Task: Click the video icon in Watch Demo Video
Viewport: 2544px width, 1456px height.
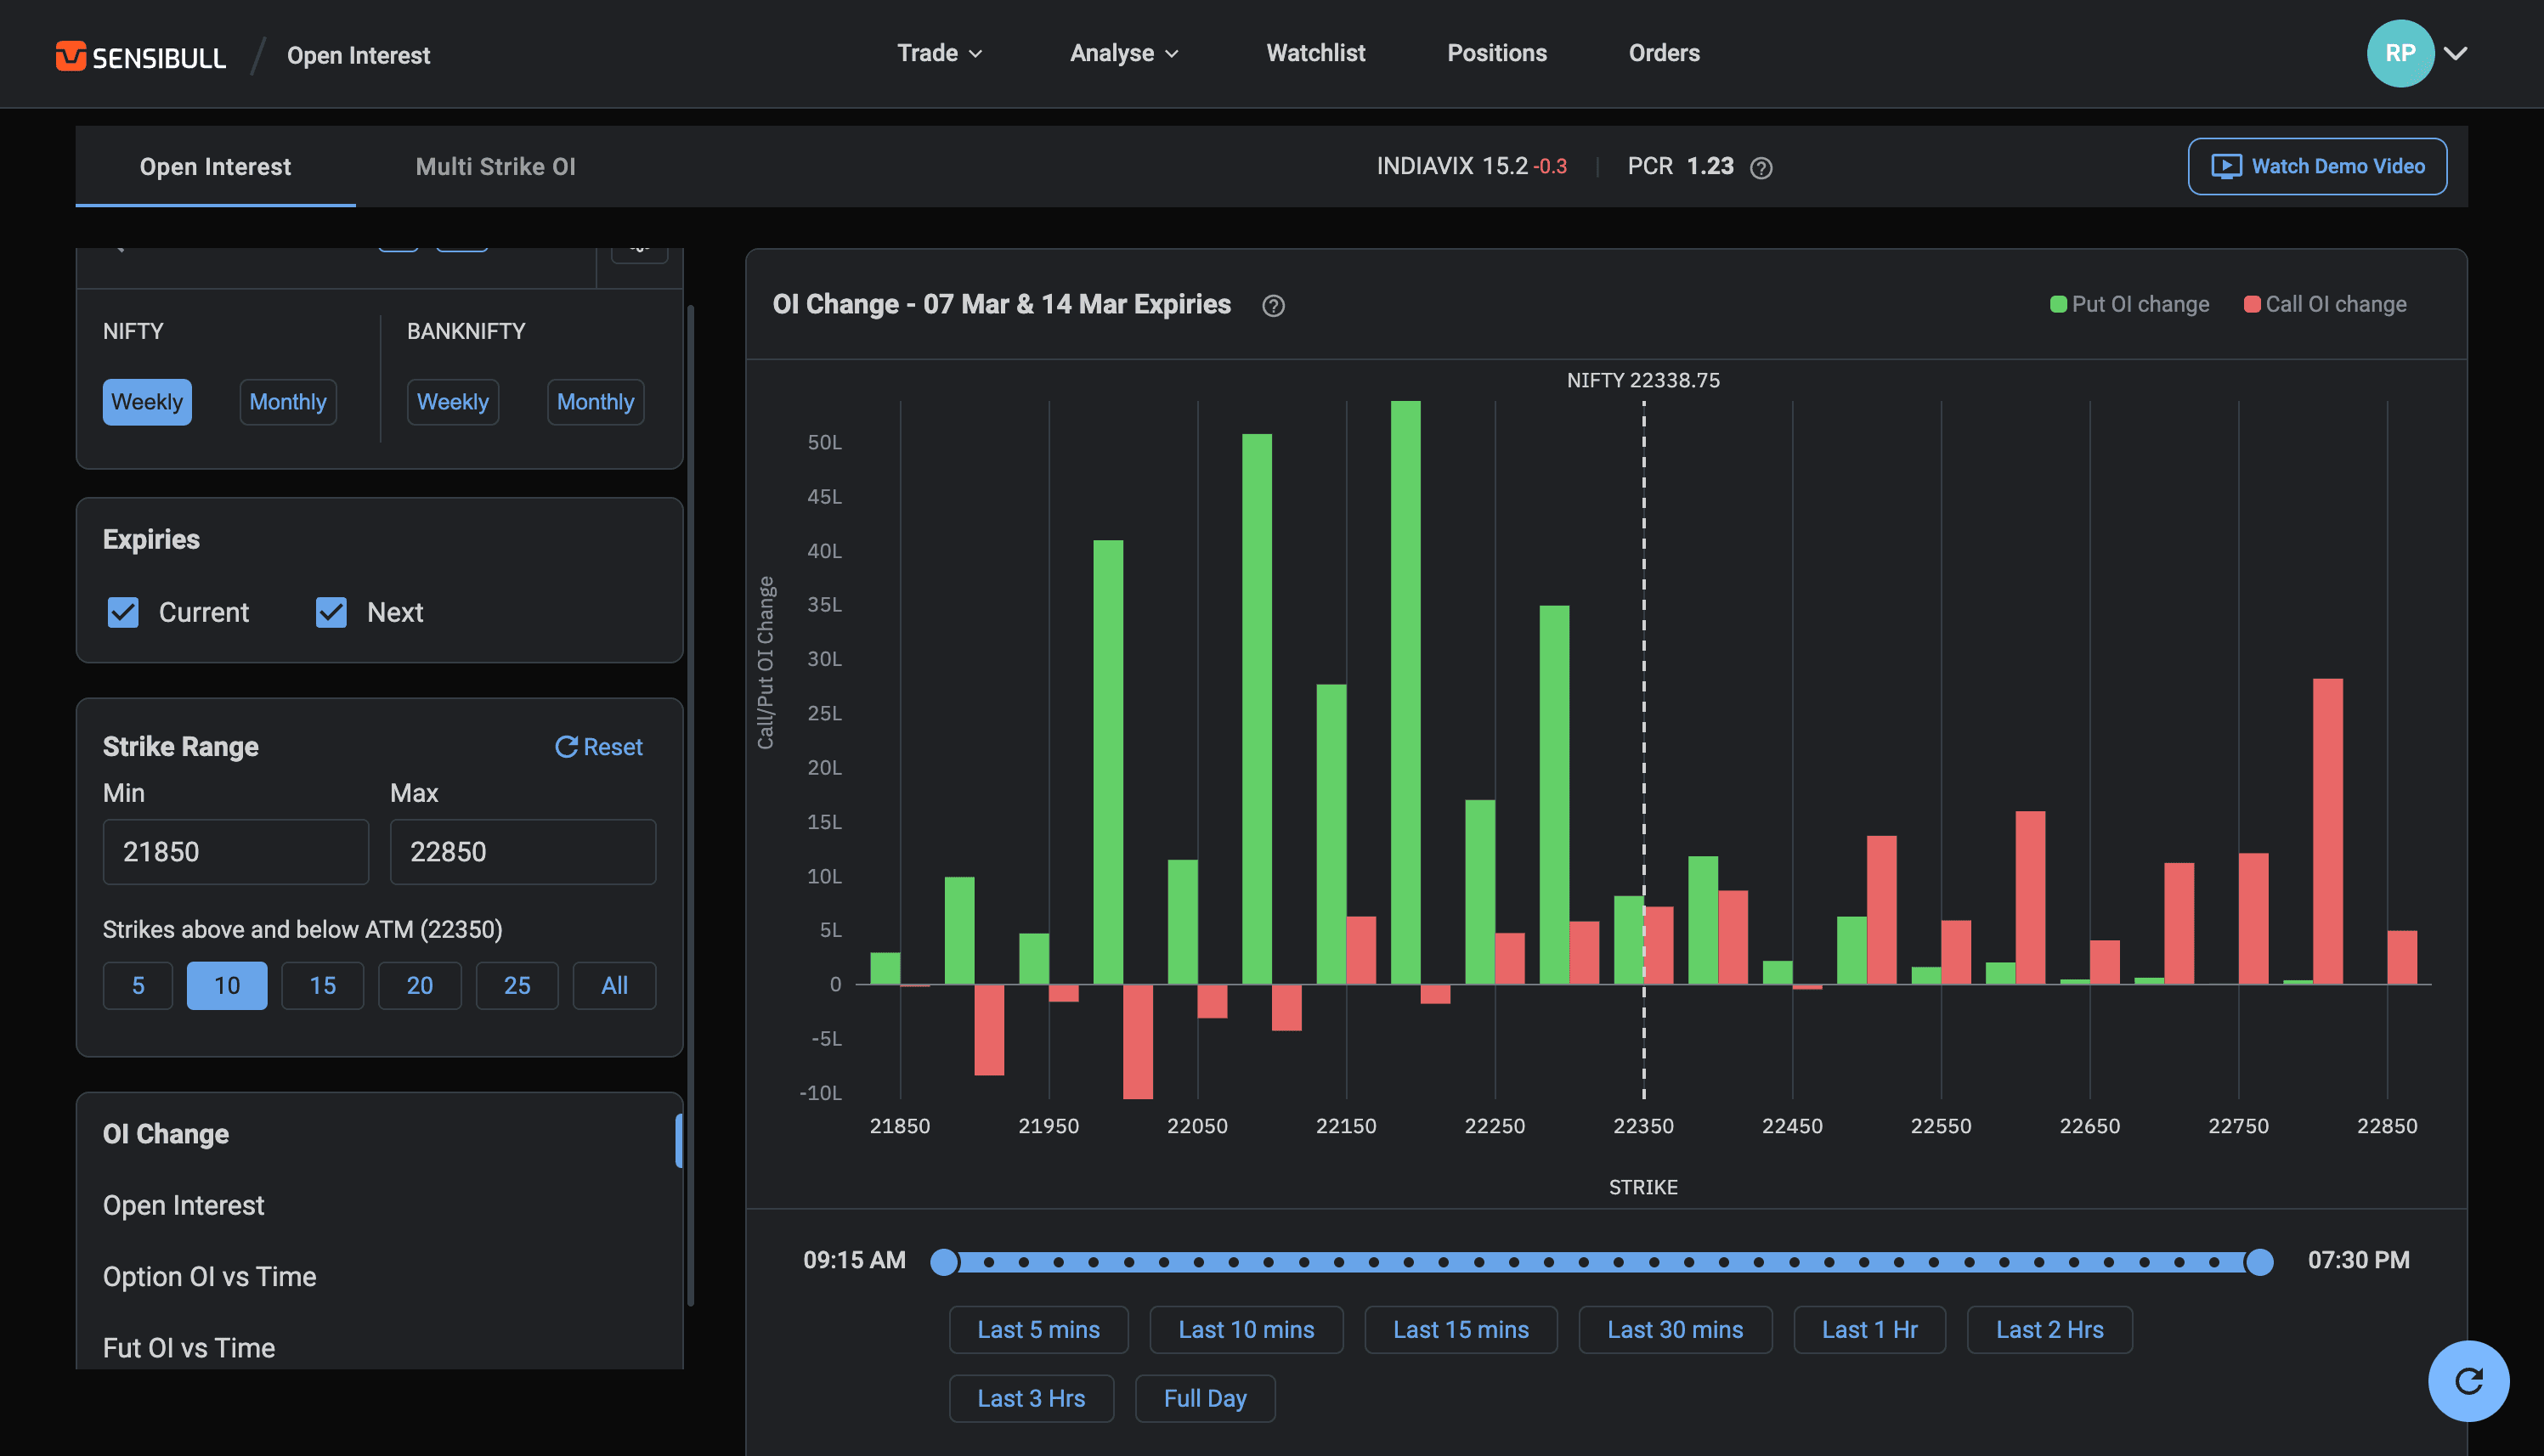Action: point(2225,166)
